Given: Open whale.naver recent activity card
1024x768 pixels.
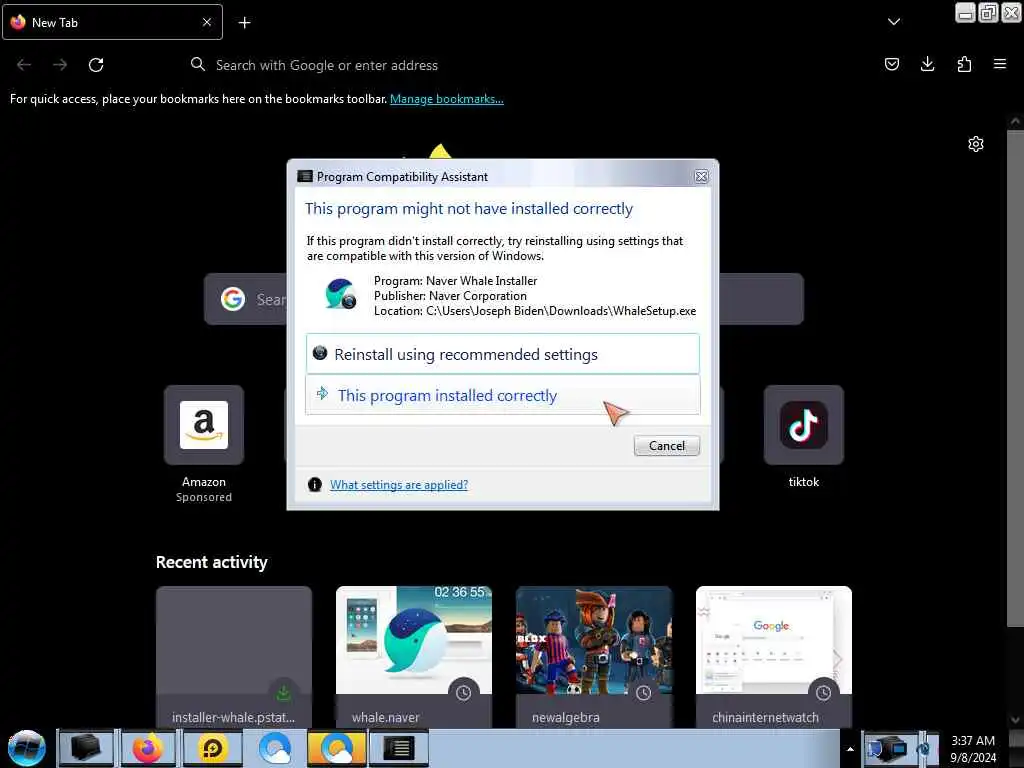Looking at the screenshot, I should click(x=413, y=657).
